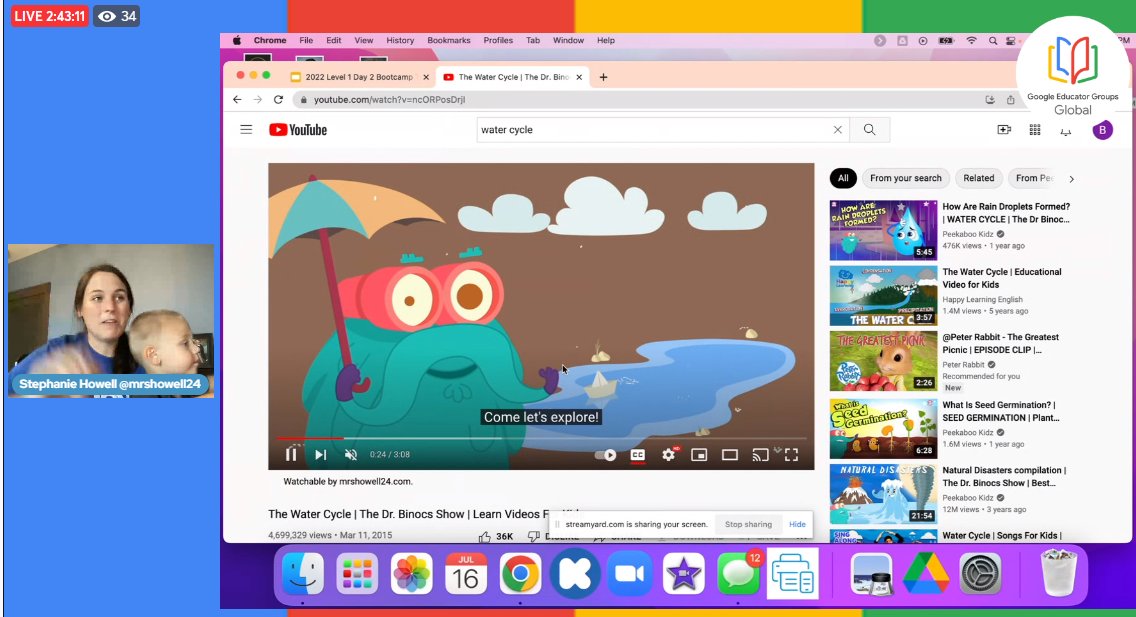The width and height of the screenshot is (1136, 617).
Task: Select the 'From your search' chip
Action: (906, 178)
